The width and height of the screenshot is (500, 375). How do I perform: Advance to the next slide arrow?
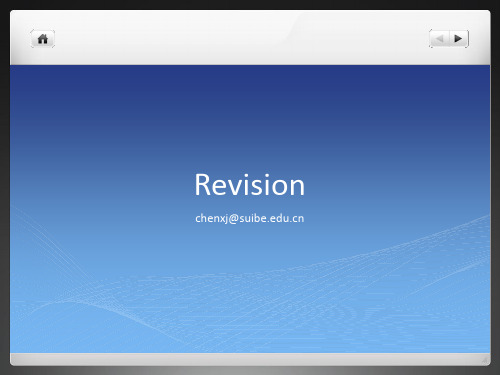[x=459, y=39]
